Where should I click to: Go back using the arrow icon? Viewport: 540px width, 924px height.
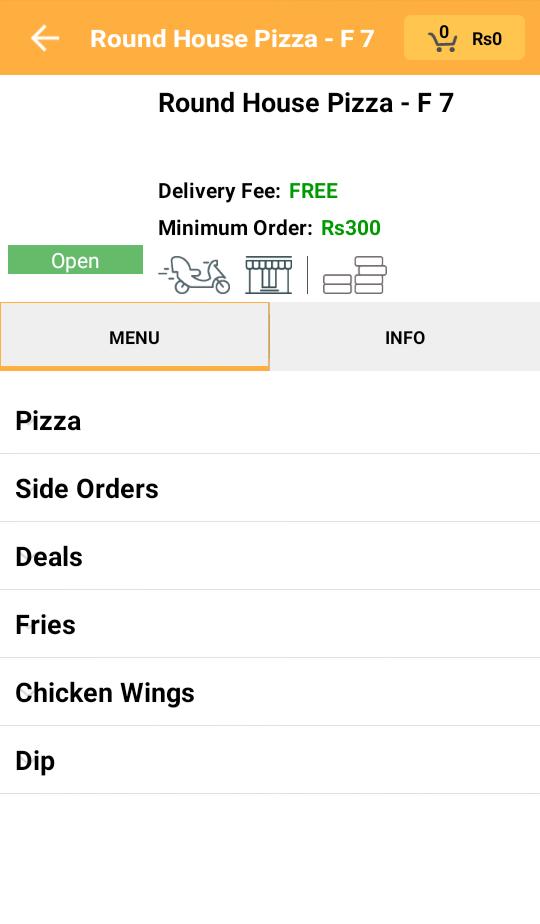point(45,38)
